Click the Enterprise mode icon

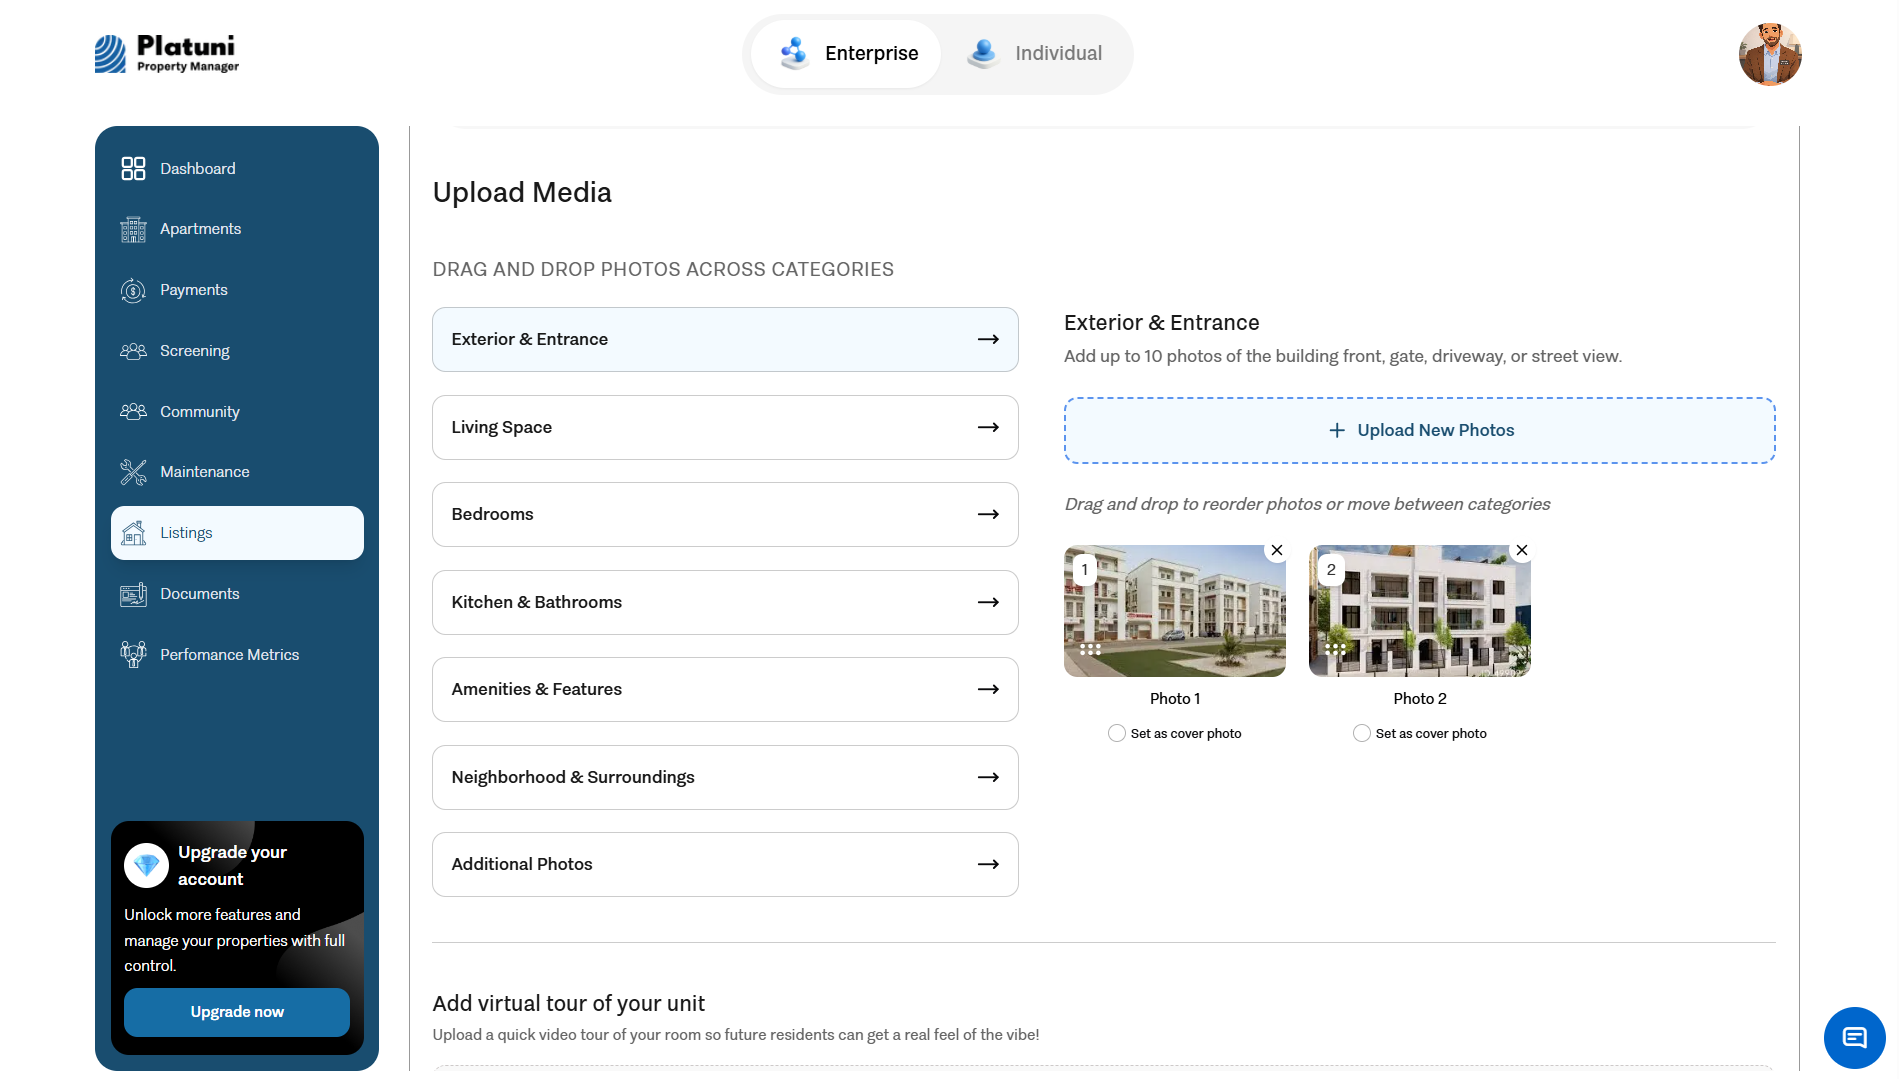click(x=794, y=53)
